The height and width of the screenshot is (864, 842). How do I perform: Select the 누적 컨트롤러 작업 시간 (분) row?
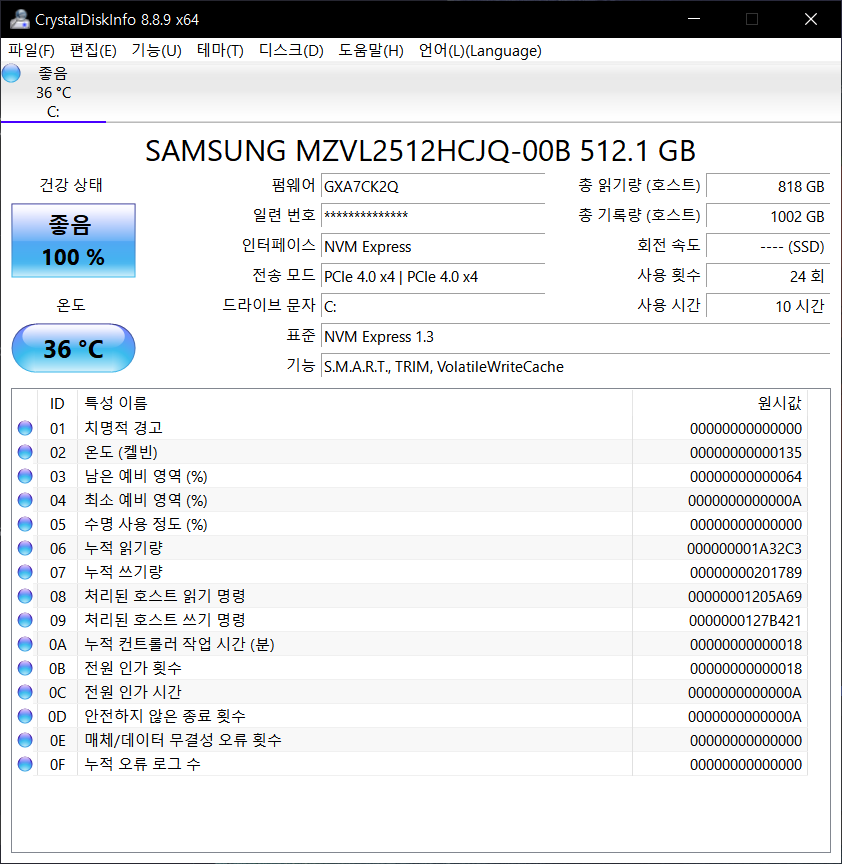point(410,644)
